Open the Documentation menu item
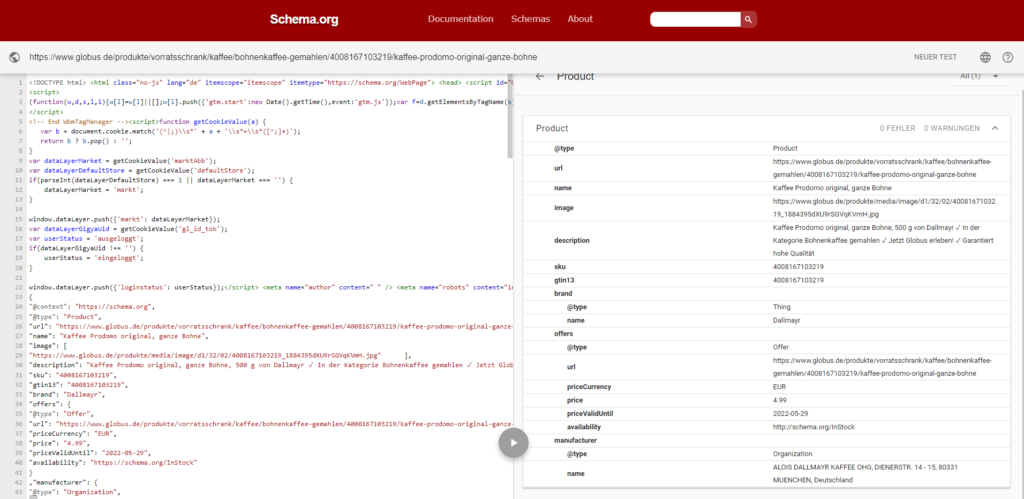Screen dimensions: 1024x499 click(x=460, y=19)
